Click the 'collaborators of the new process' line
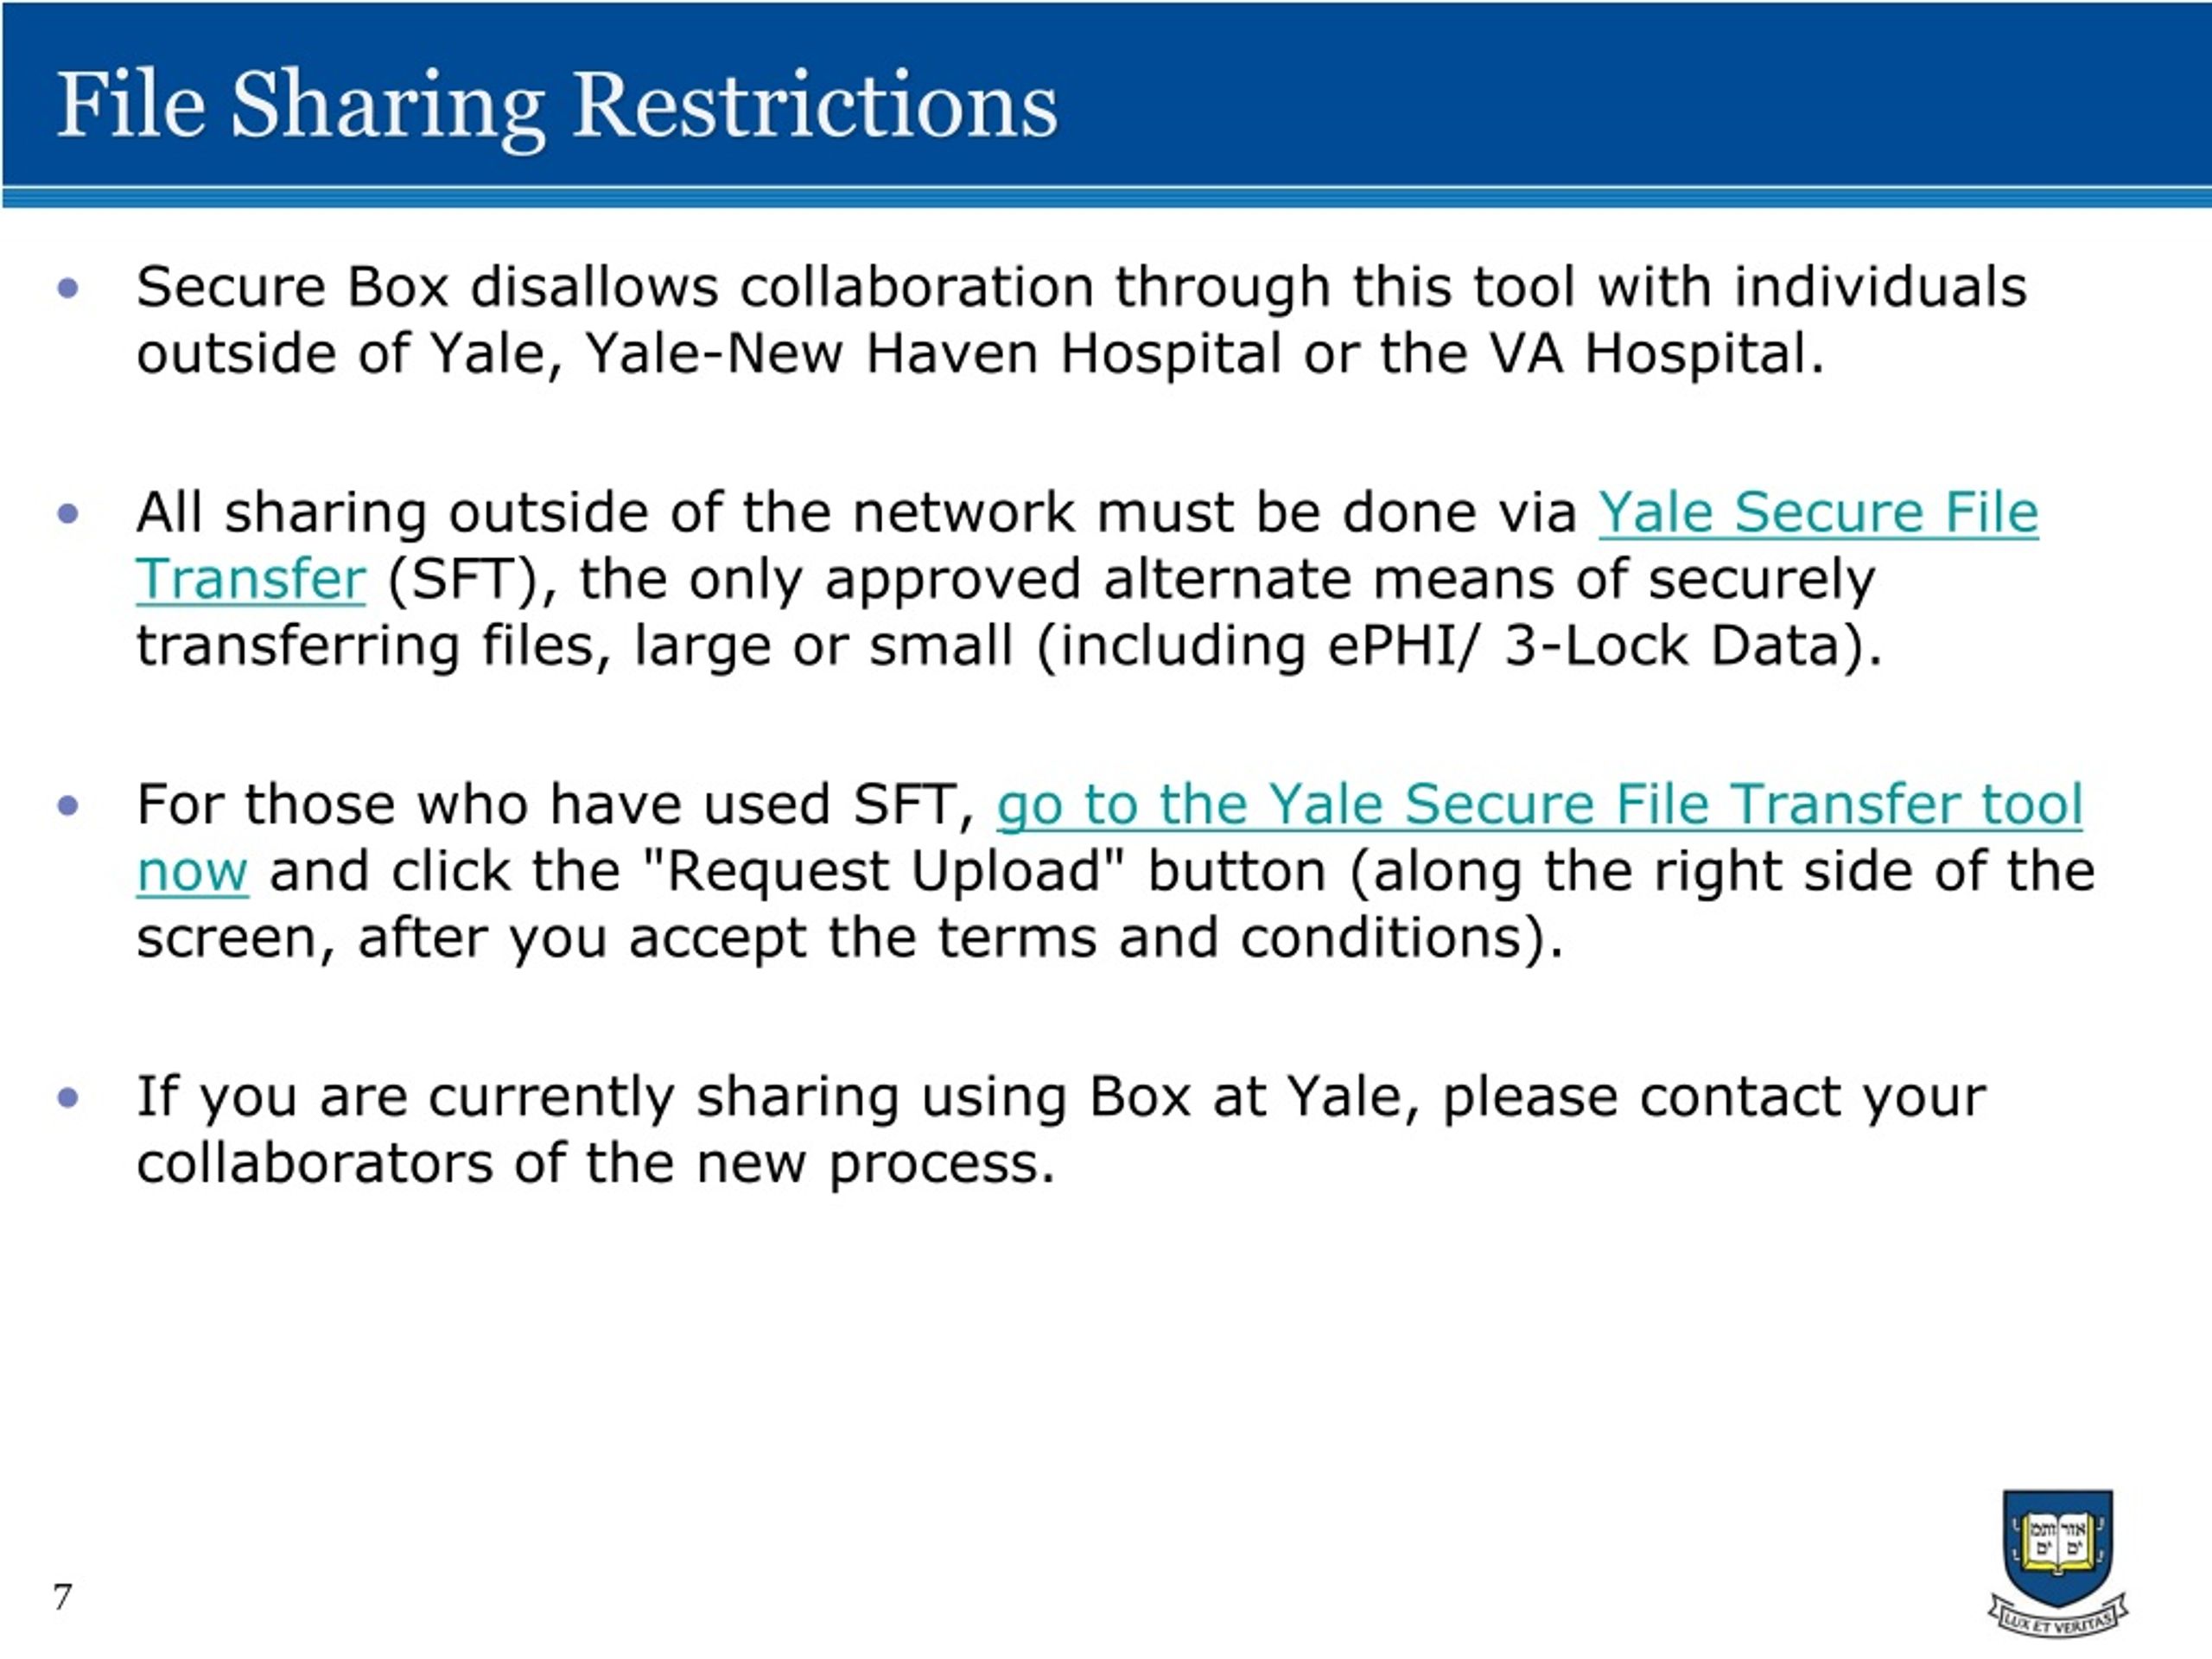 (595, 1163)
